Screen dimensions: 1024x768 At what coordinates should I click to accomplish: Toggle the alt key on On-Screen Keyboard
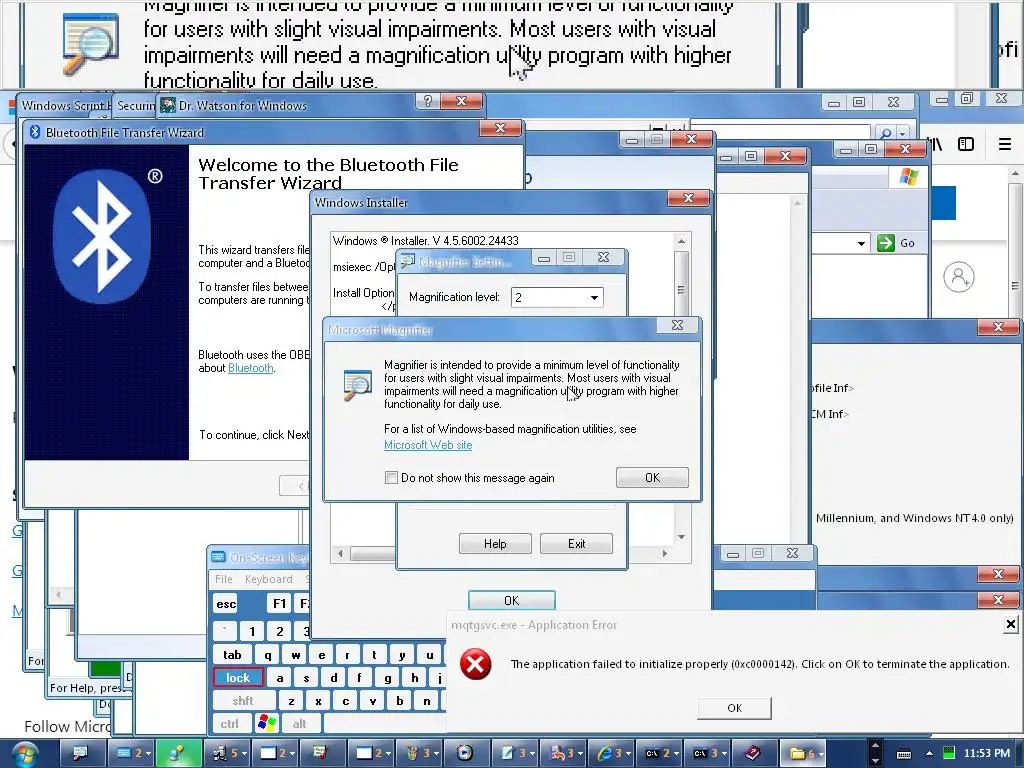[299, 724]
